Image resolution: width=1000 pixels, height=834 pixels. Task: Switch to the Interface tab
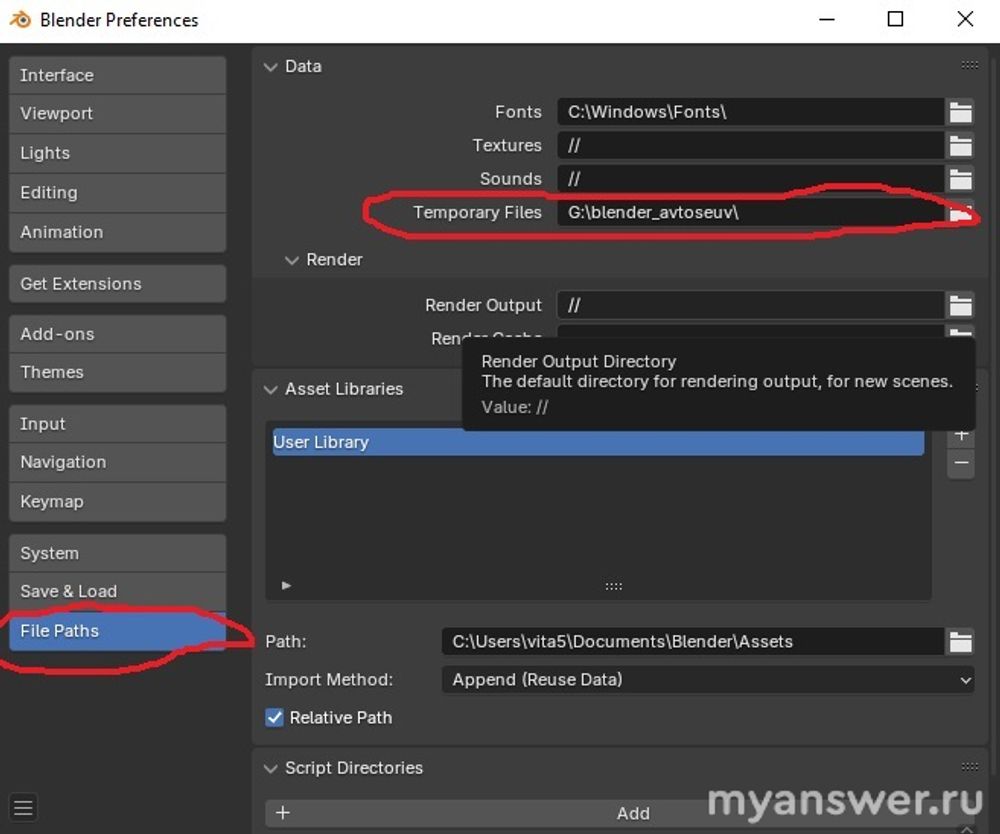coord(117,75)
